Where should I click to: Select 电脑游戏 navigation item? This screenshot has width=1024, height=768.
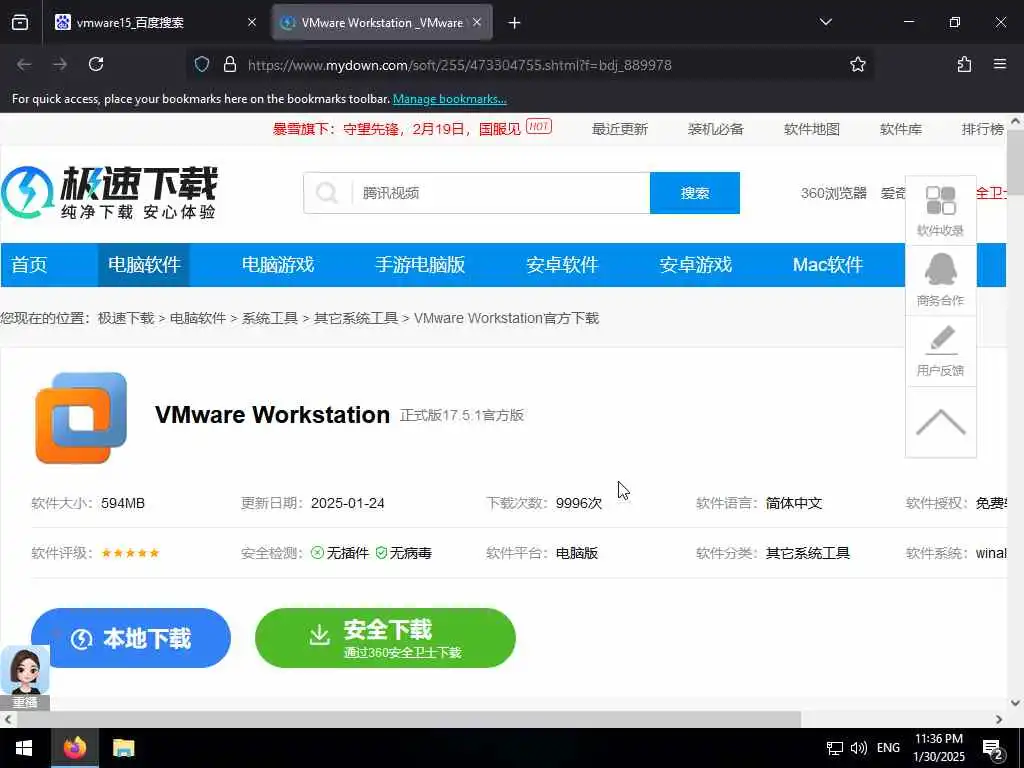(x=278, y=264)
